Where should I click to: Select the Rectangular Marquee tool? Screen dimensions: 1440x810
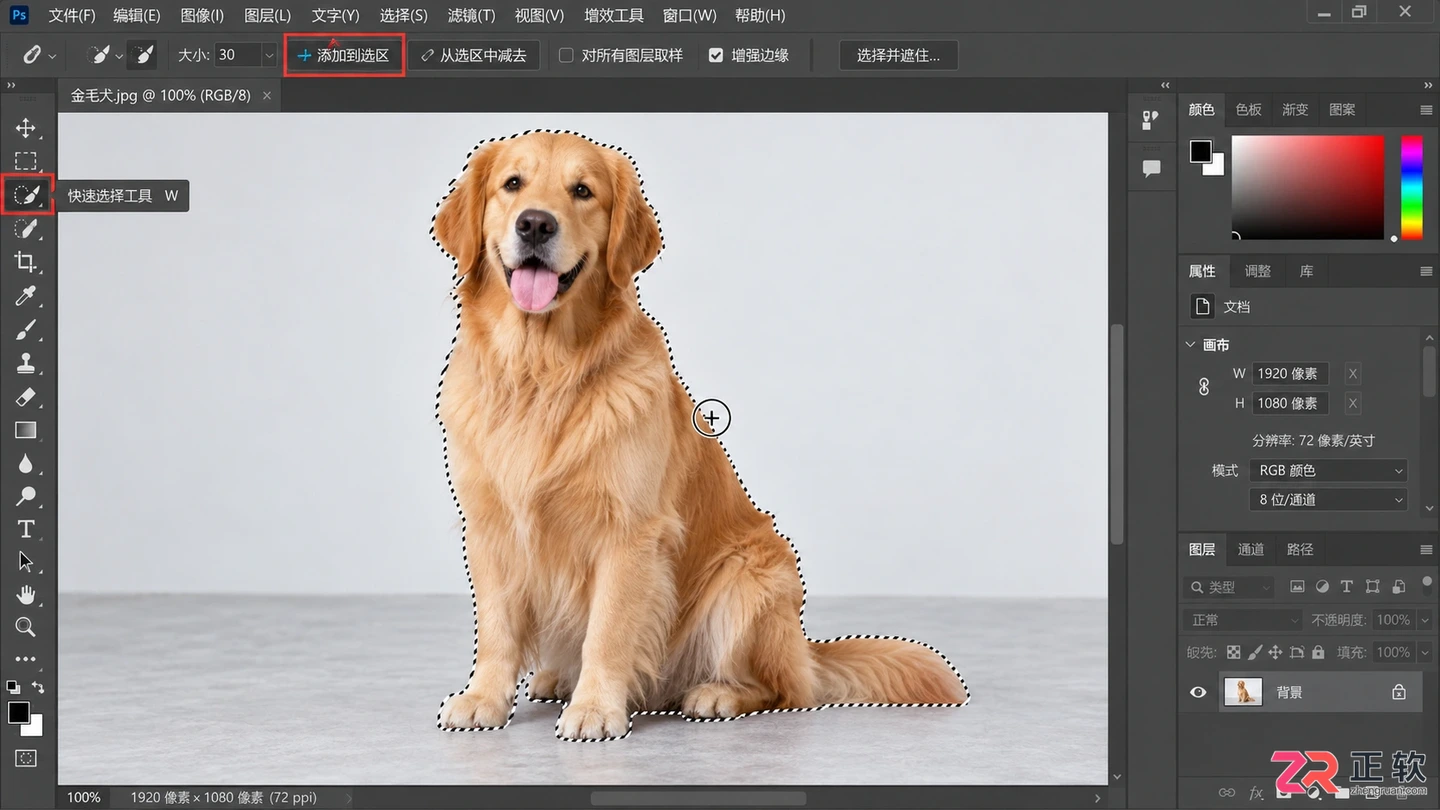pyautogui.click(x=26, y=161)
